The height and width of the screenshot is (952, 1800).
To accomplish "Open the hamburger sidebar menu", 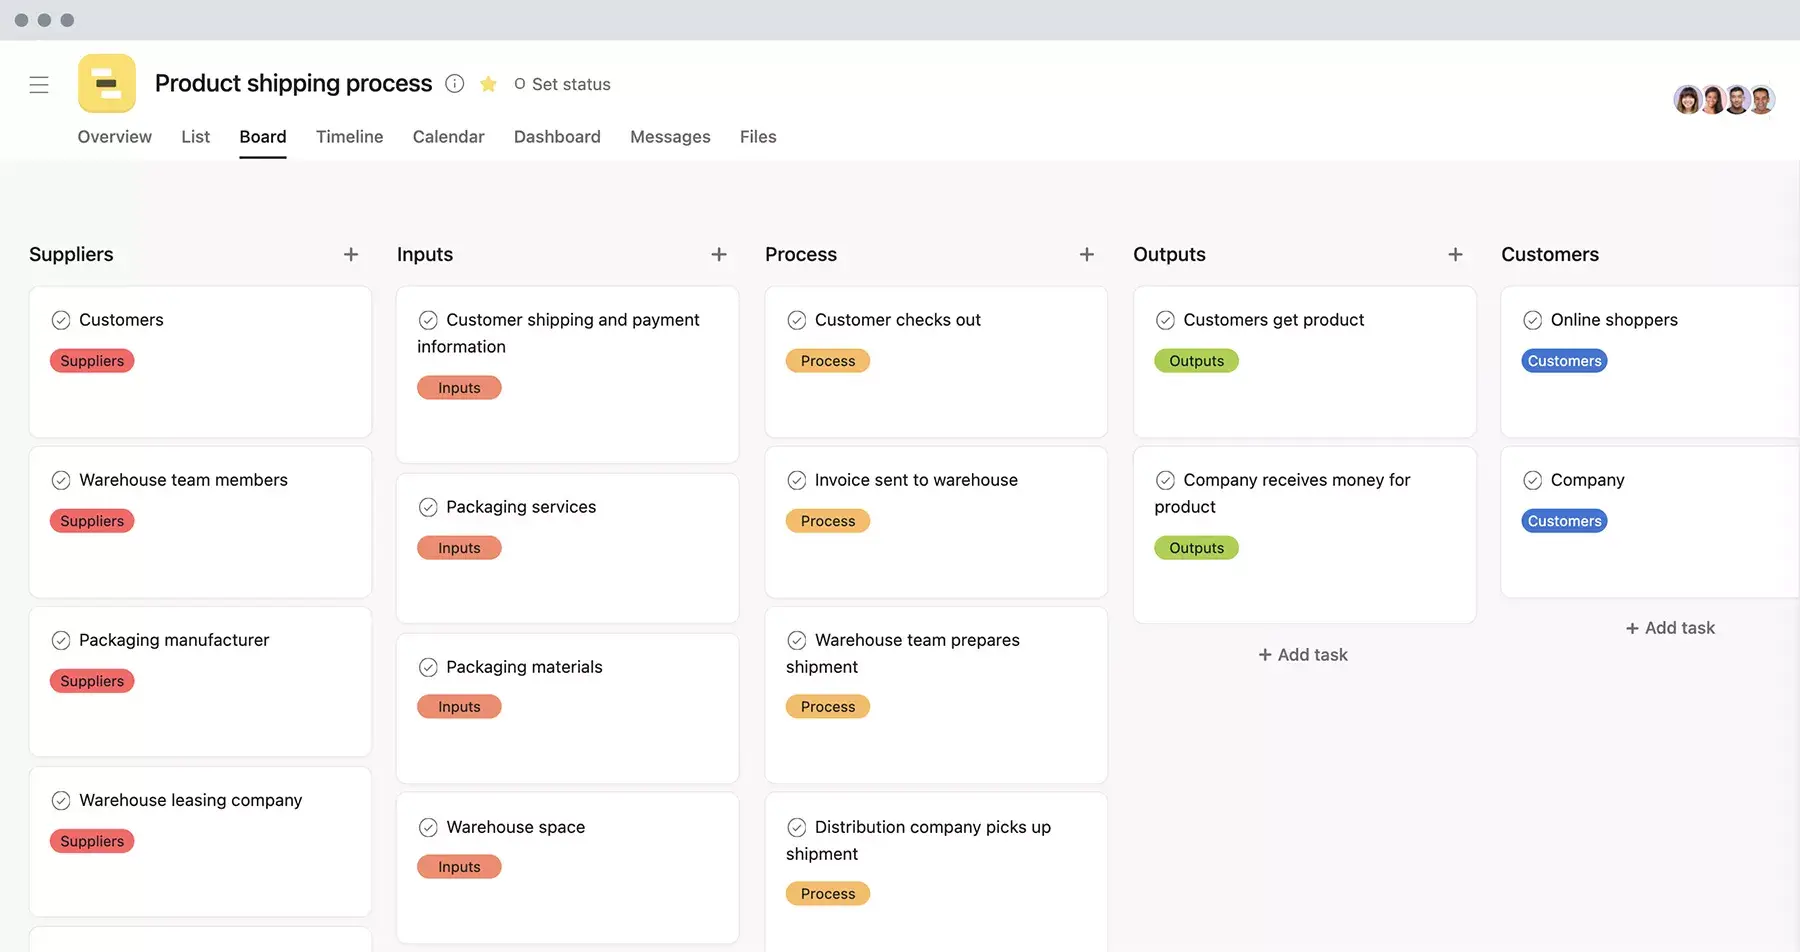I will pos(39,85).
